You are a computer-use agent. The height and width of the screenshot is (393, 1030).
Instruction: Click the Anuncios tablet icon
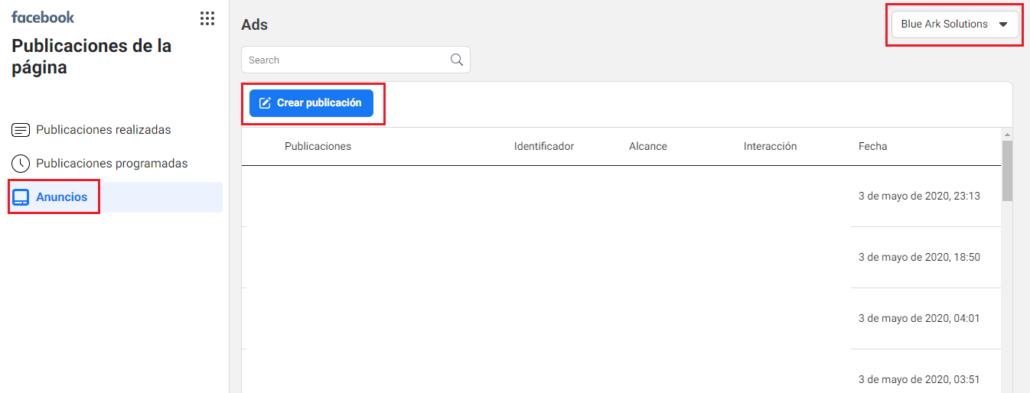[21, 197]
